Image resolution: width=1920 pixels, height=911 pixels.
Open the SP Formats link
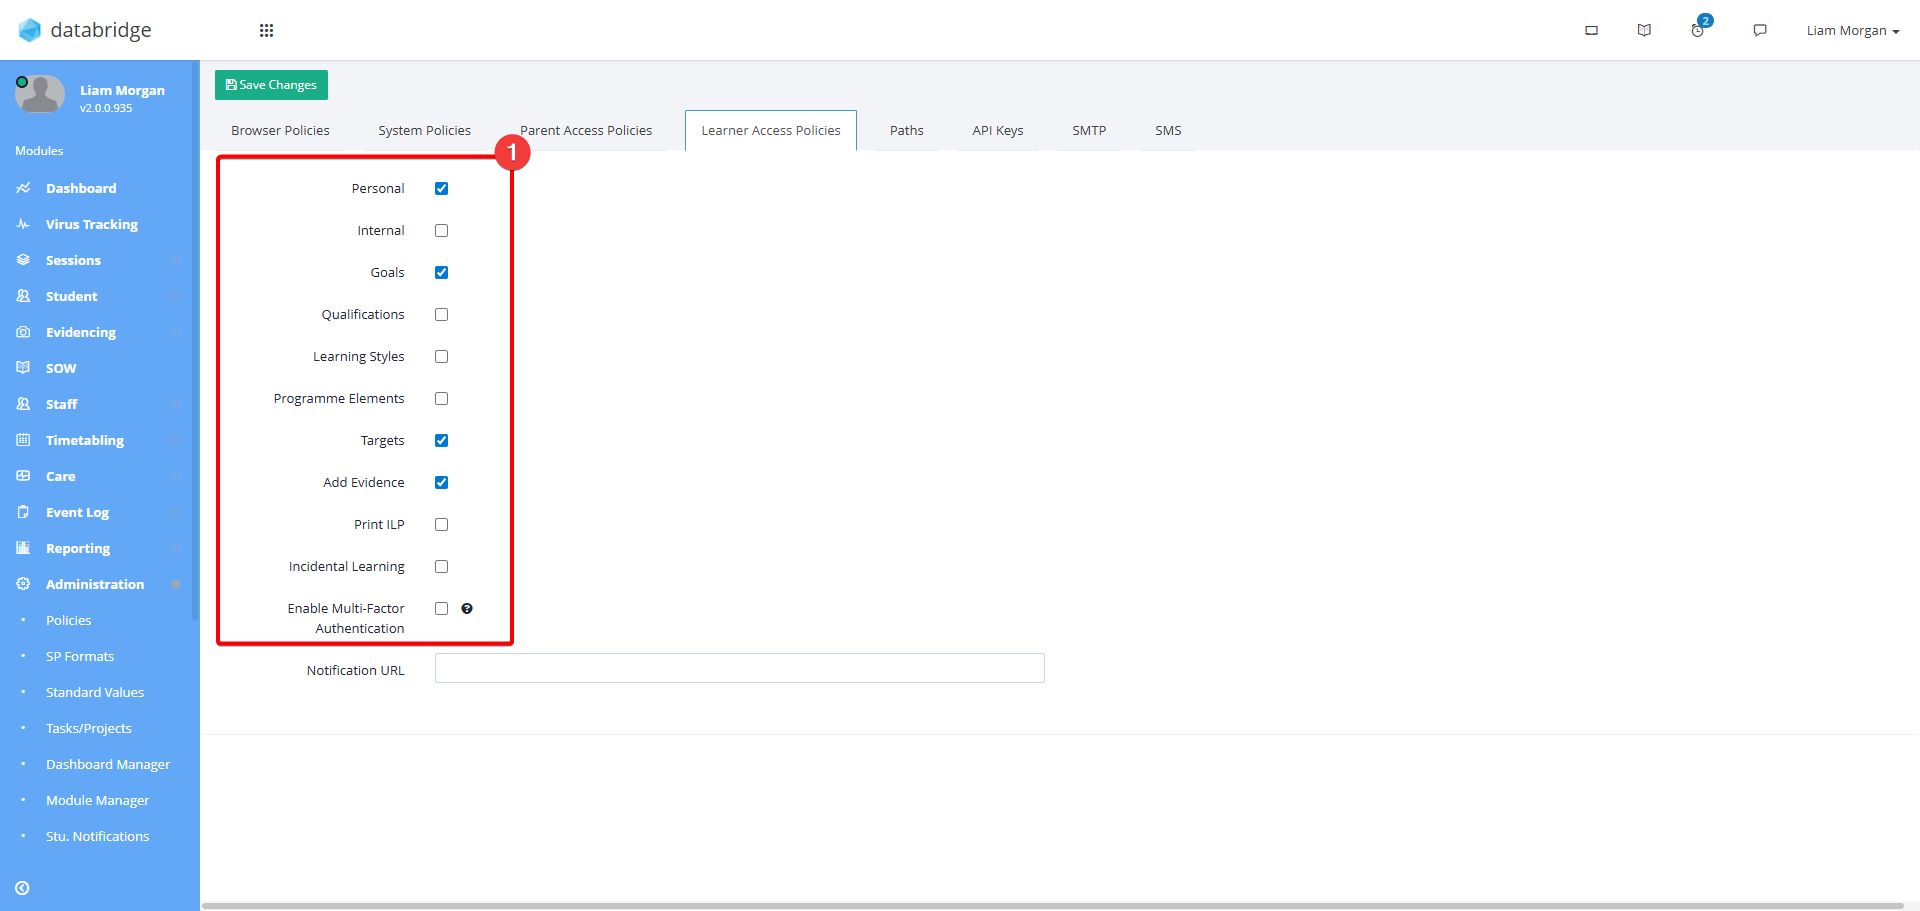pyautogui.click(x=80, y=656)
